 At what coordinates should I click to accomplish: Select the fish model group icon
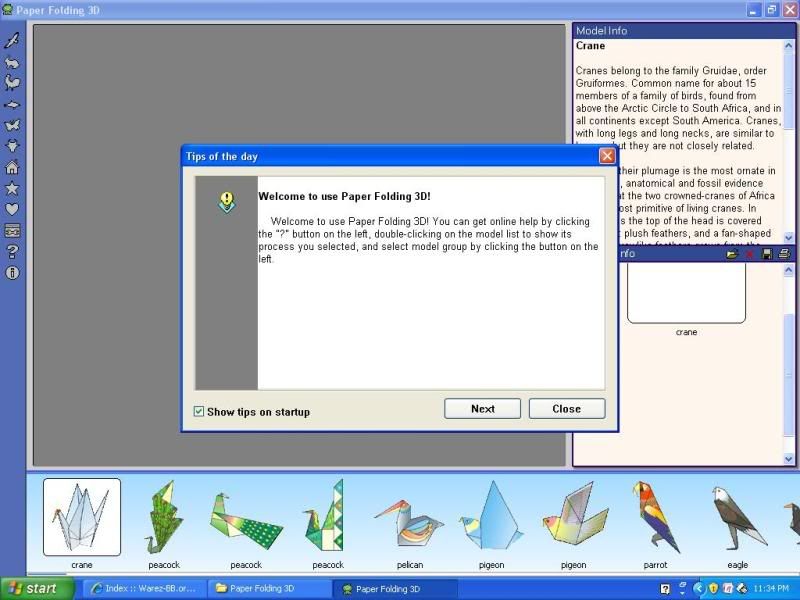pos(12,105)
